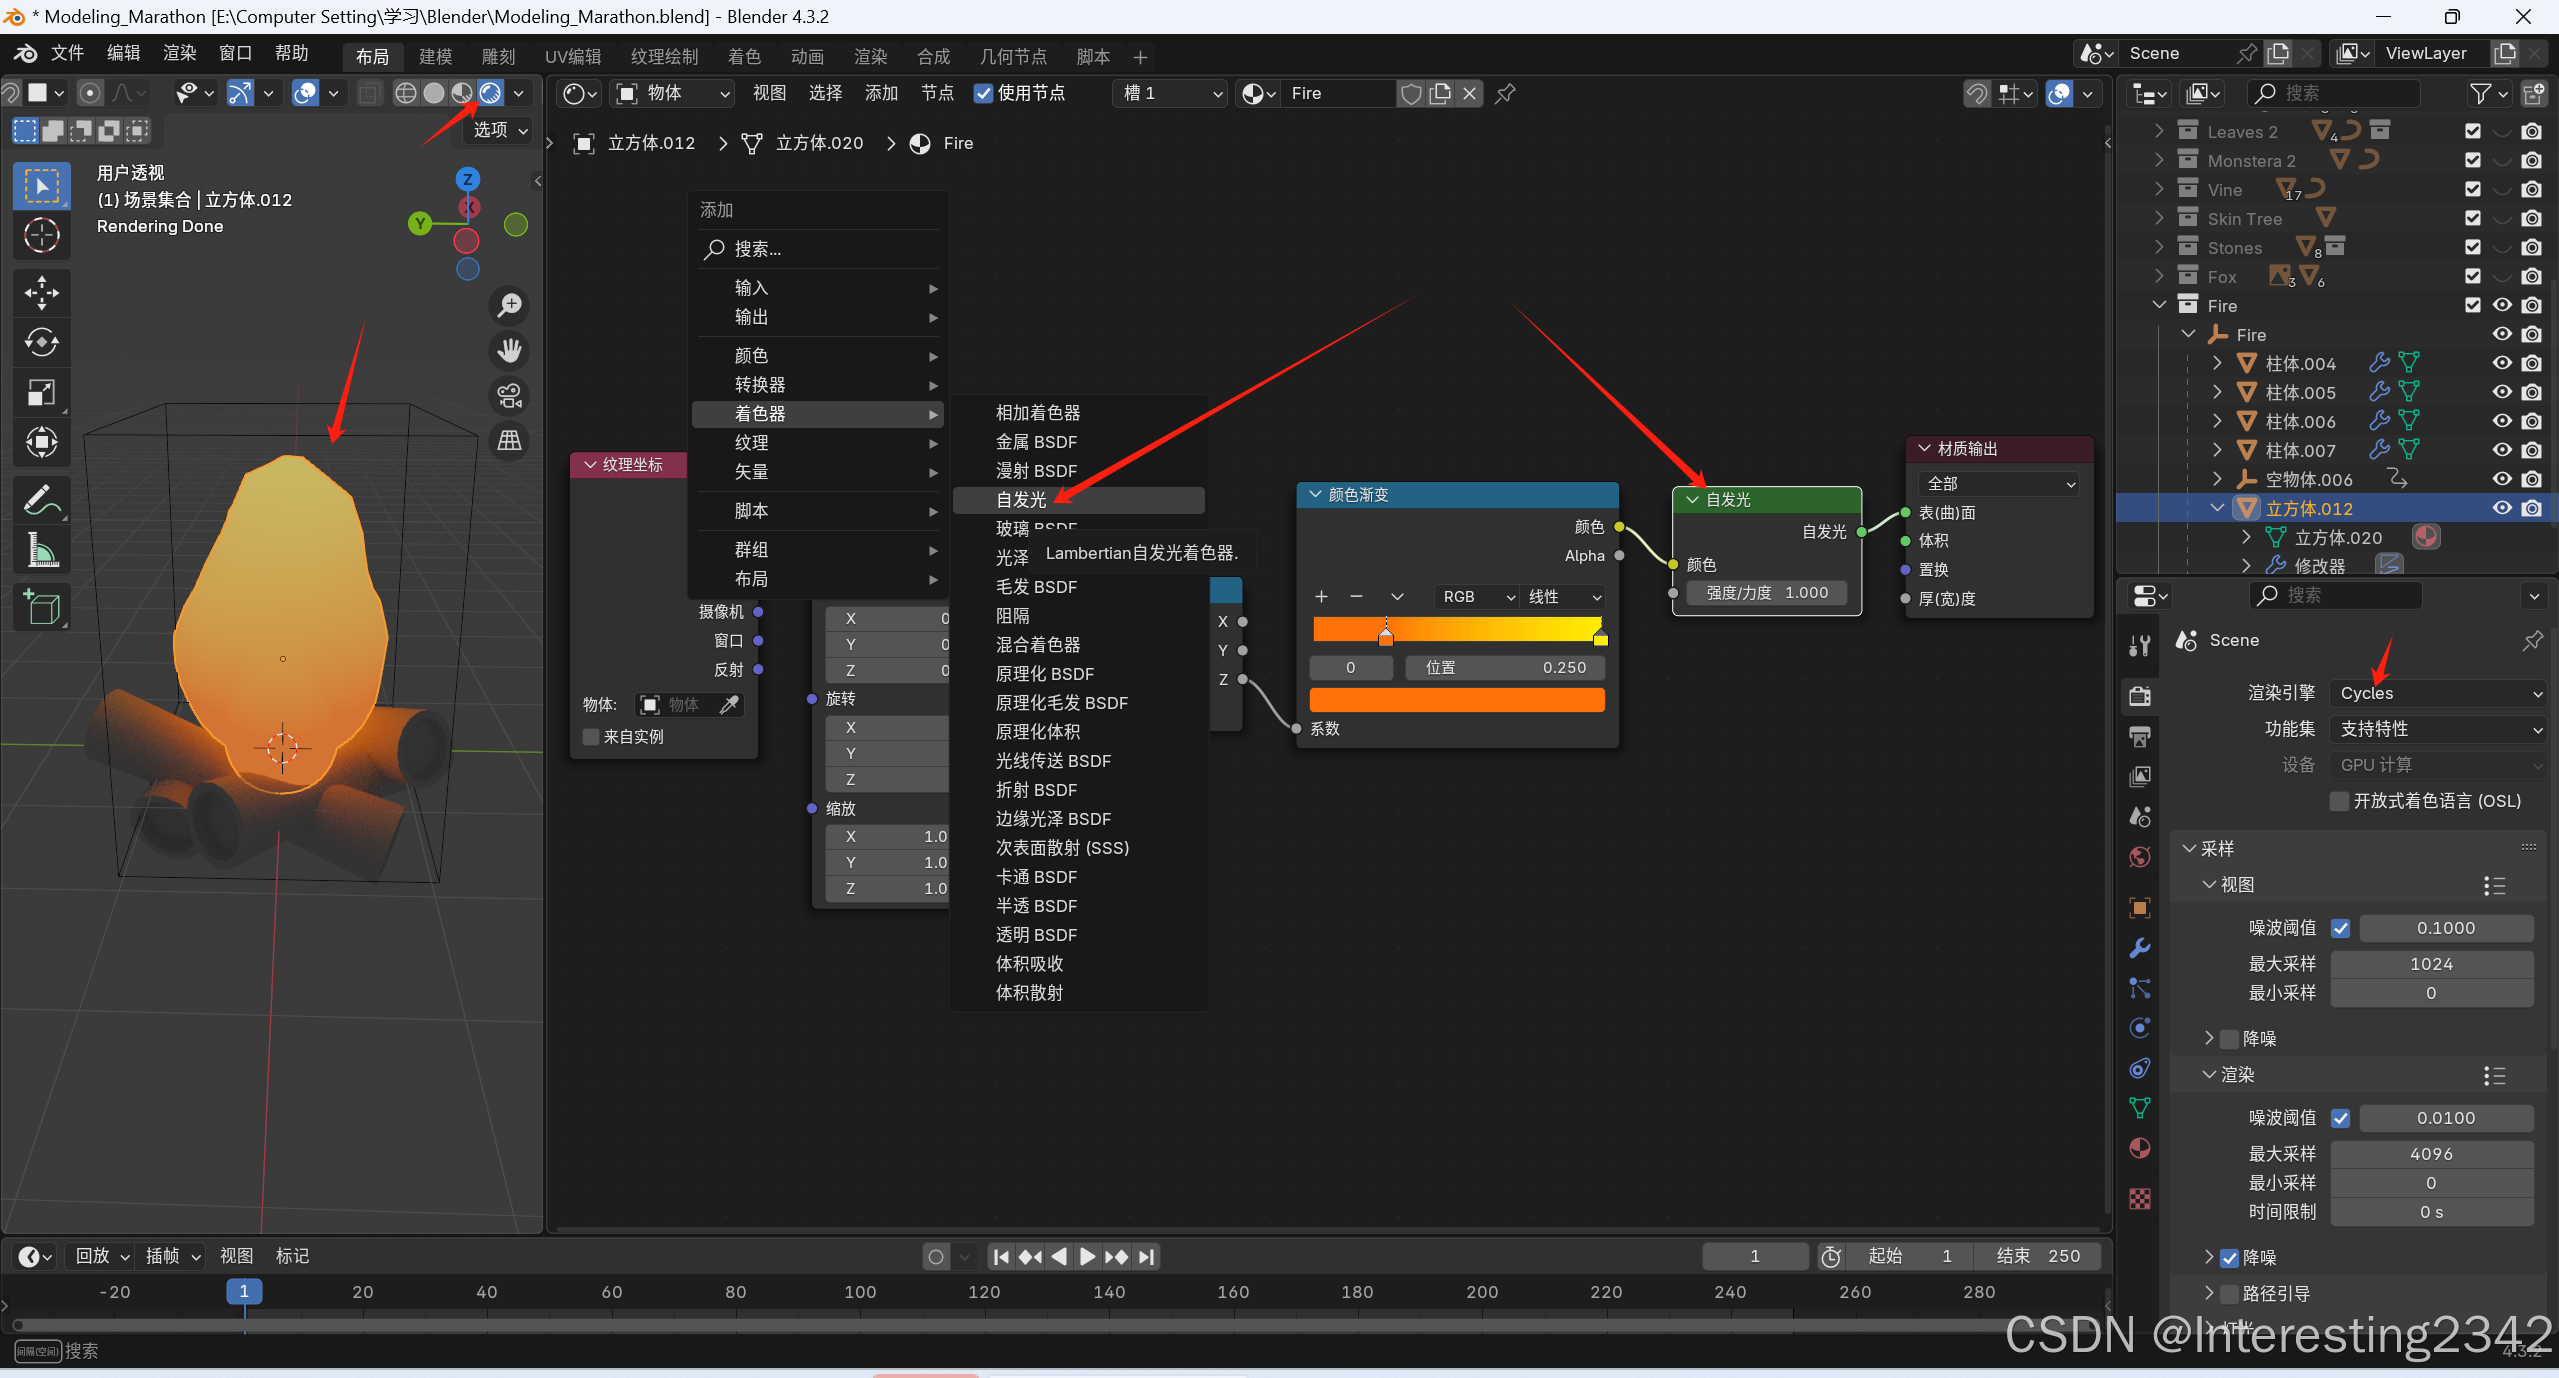Viewport: 2559px width, 1378px height.
Task: Select the Rotate tool in viewport toolbar
Action: point(41,342)
